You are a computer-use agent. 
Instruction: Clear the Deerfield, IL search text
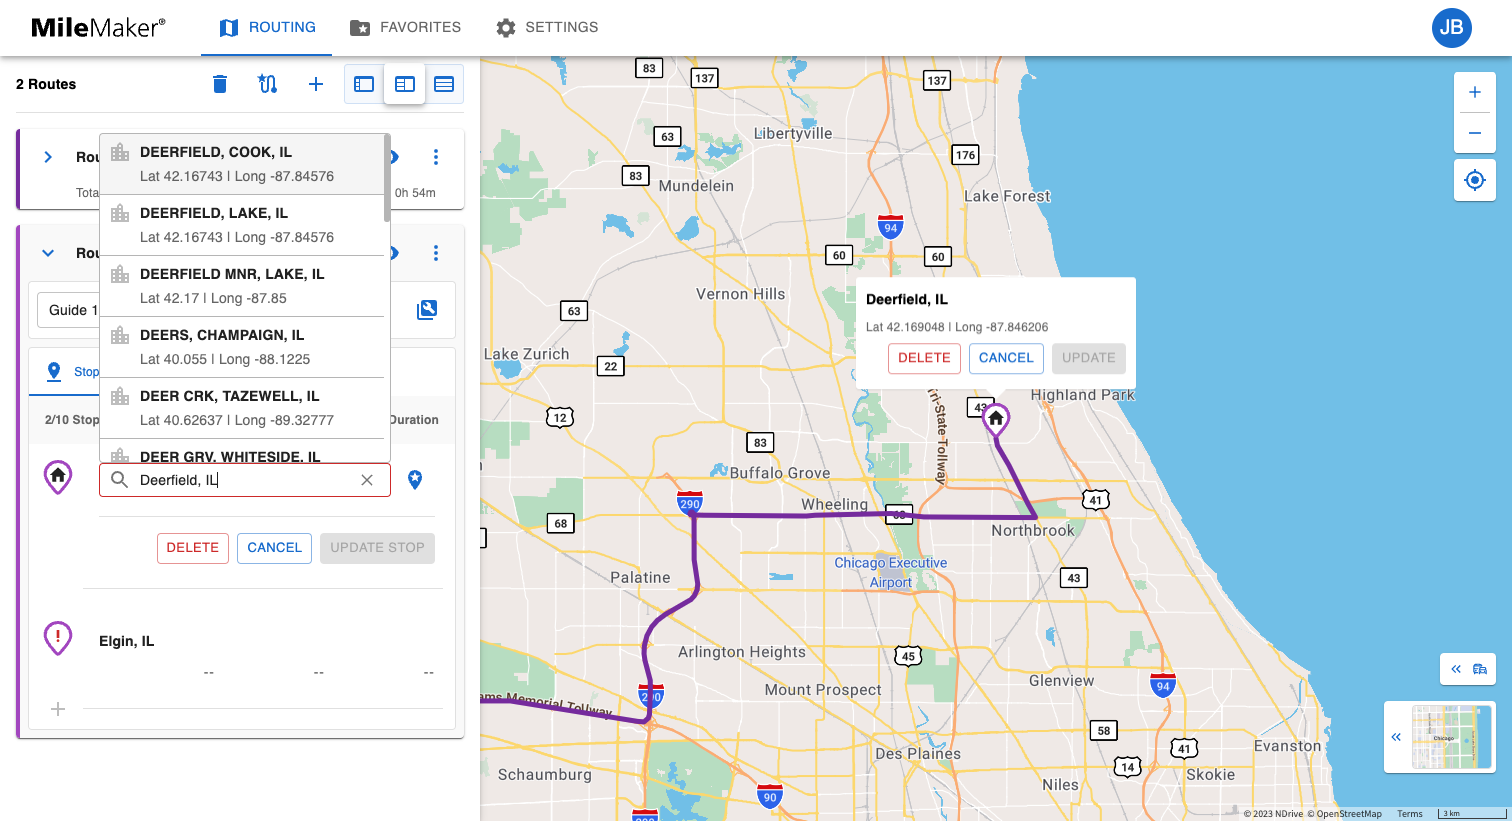pos(367,480)
